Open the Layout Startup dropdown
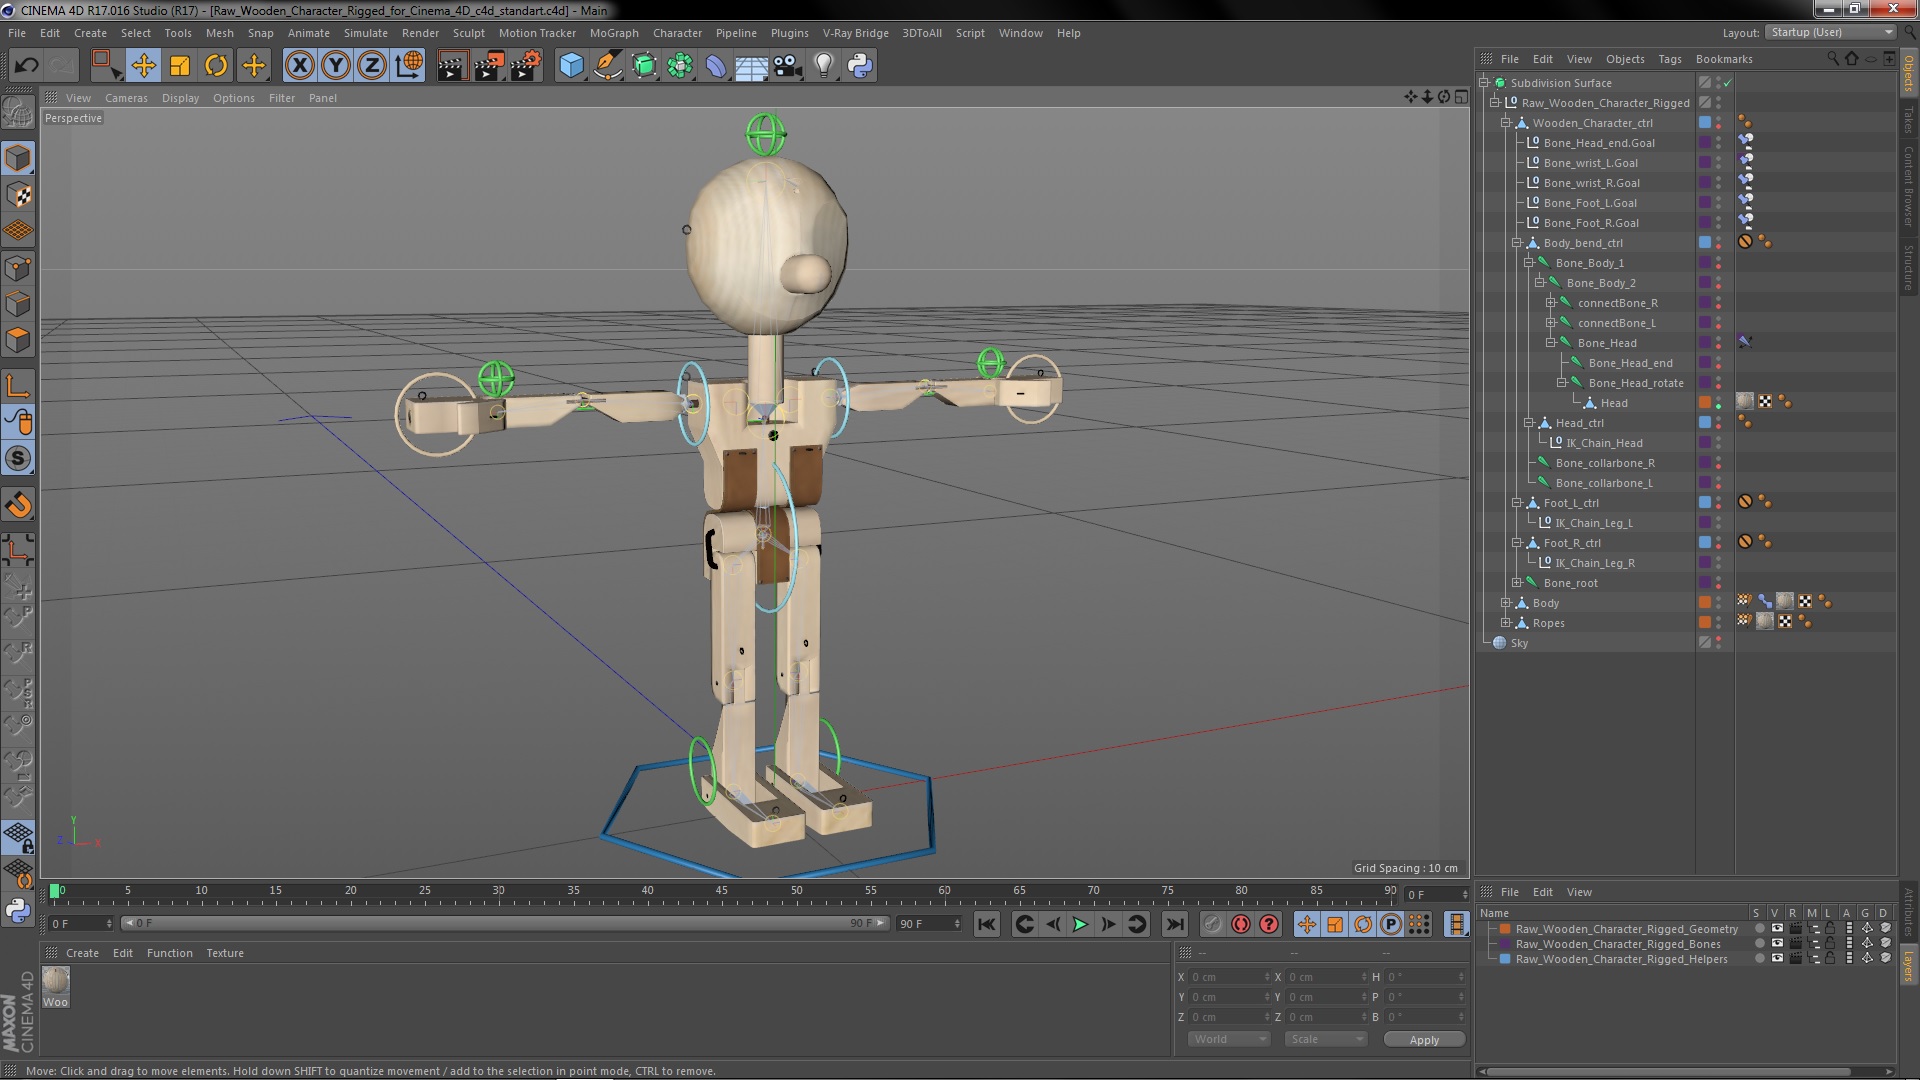Screen dimensions: 1920x1080 (1831, 32)
